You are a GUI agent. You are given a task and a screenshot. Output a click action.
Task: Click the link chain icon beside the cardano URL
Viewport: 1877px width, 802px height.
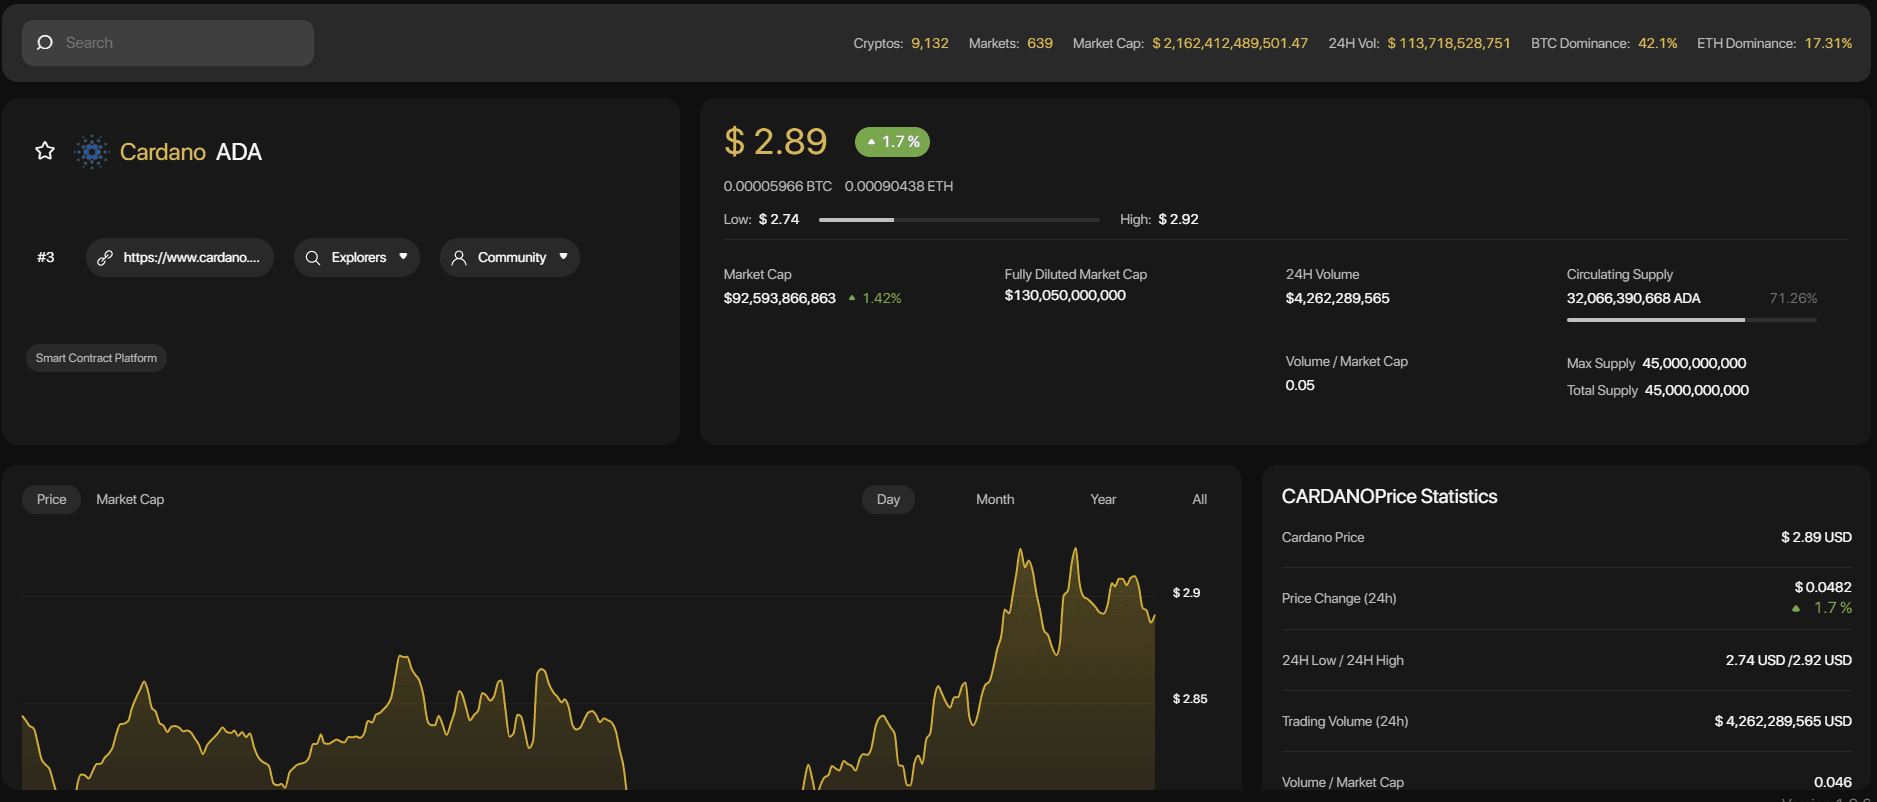(105, 258)
